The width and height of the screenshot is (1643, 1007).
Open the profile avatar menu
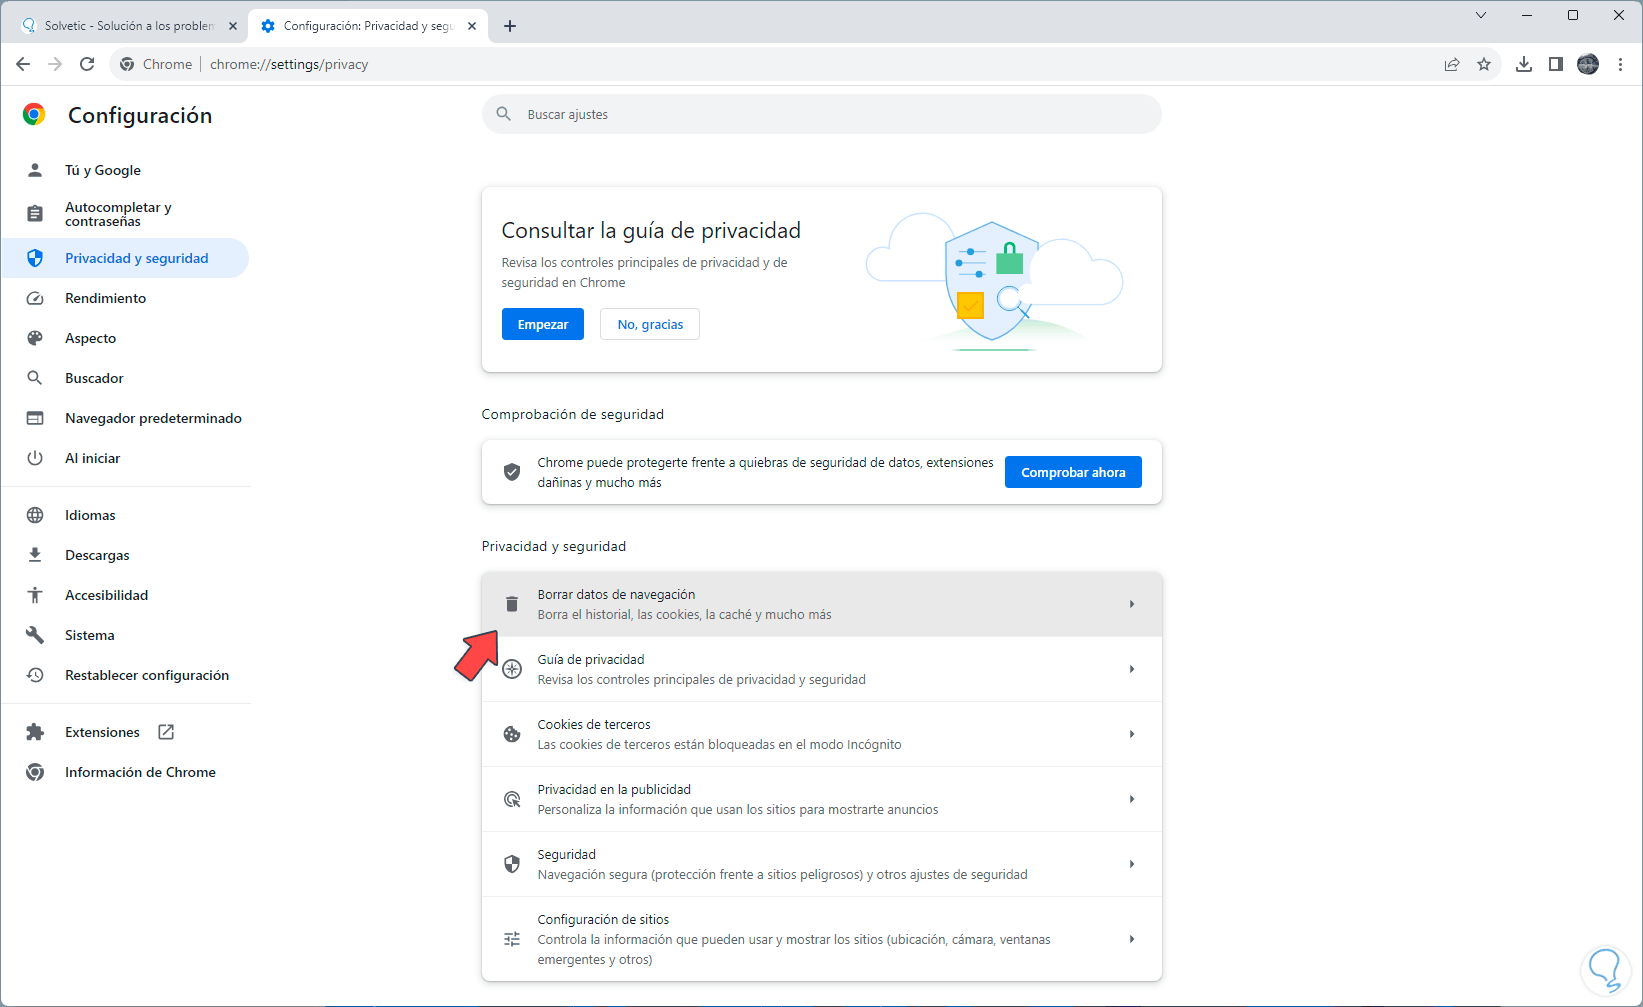tap(1588, 64)
